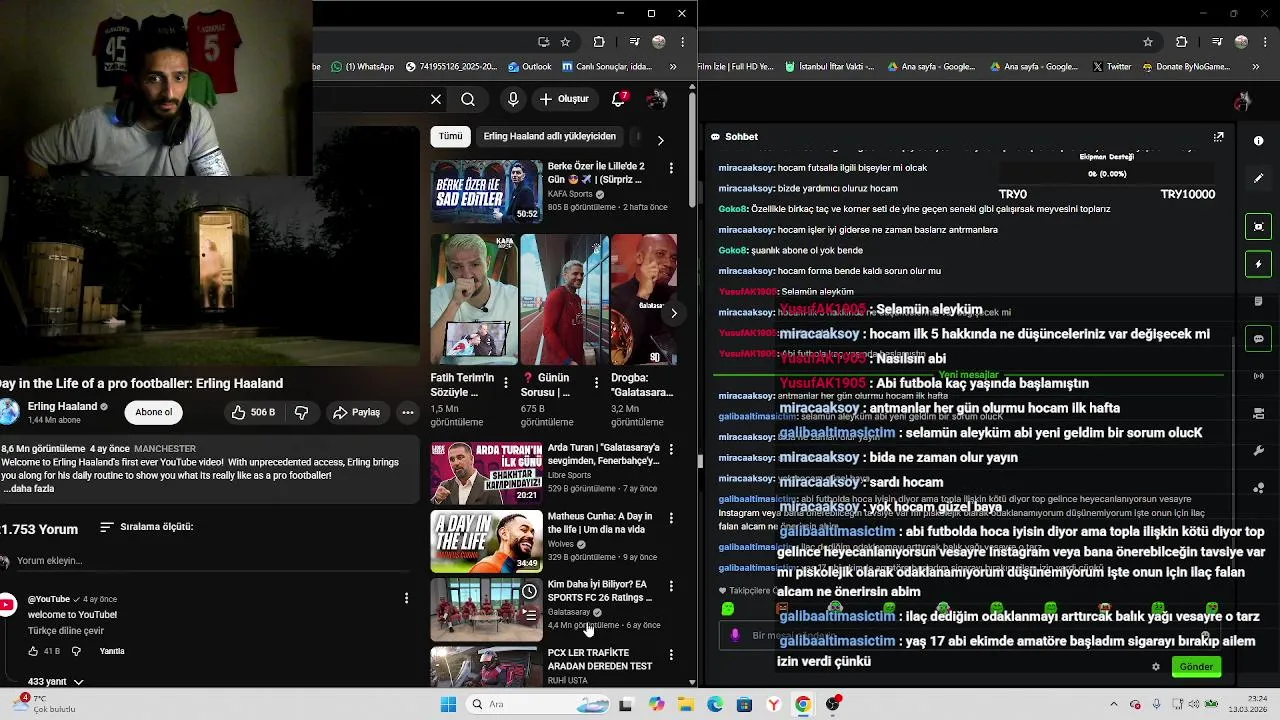1280x720 pixels.
Task: Expand description with ...daha fazla
Action: (28, 489)
